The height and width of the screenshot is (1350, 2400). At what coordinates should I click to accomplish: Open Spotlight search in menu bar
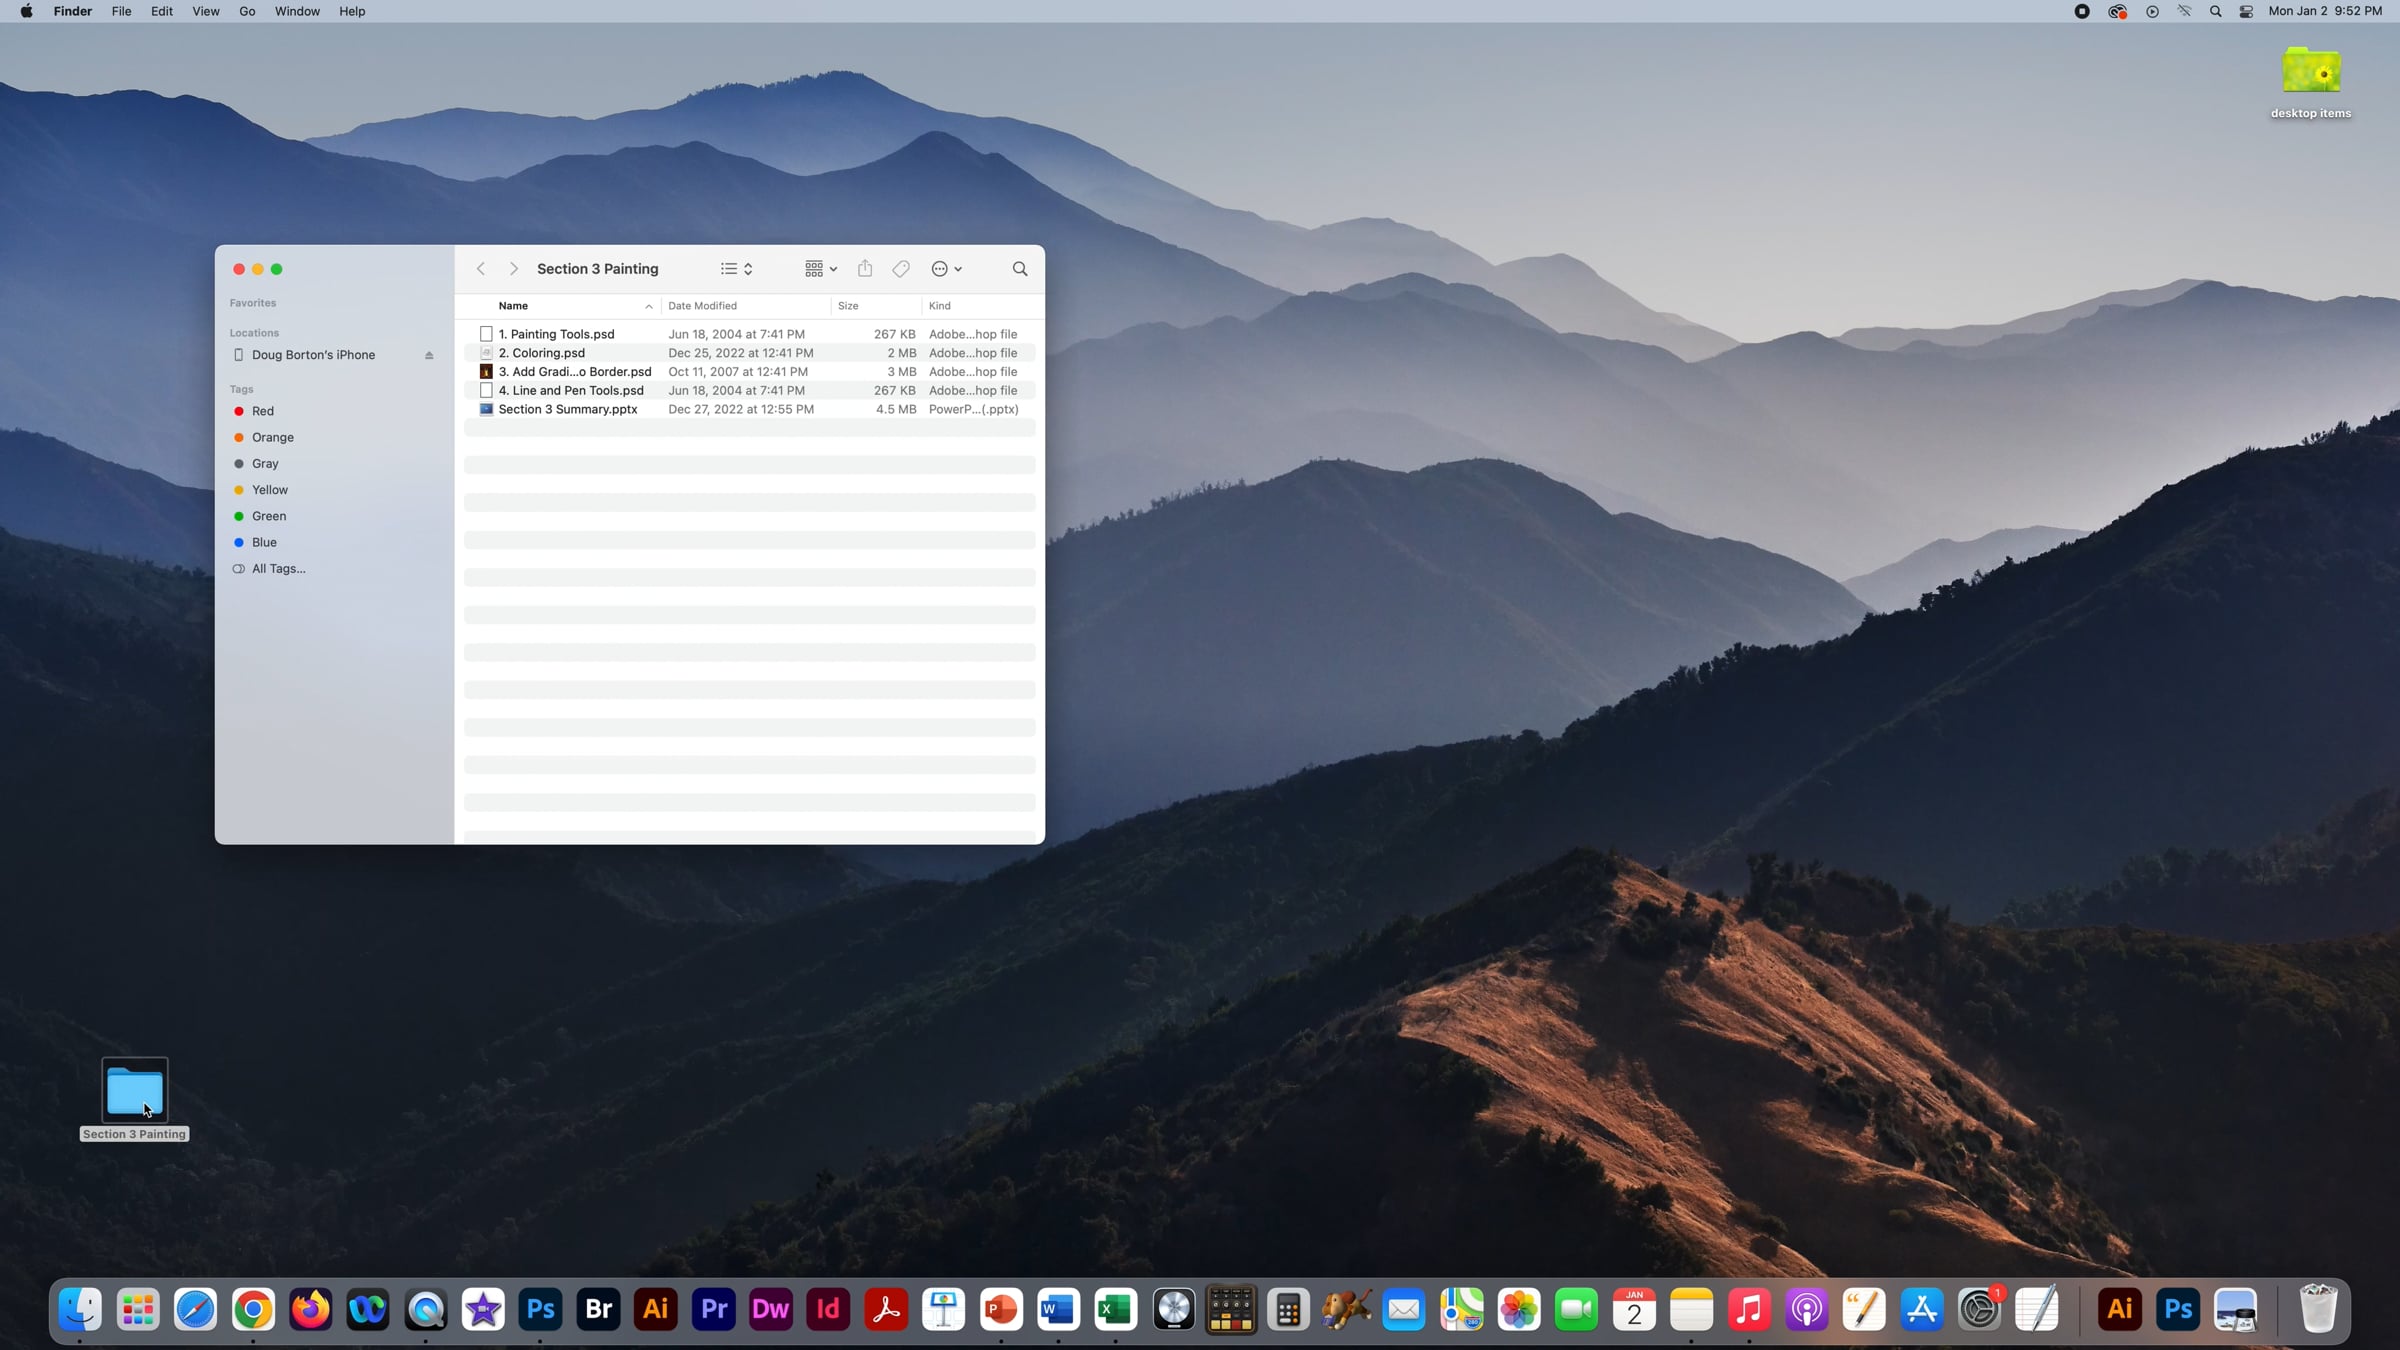[2216, 11]
